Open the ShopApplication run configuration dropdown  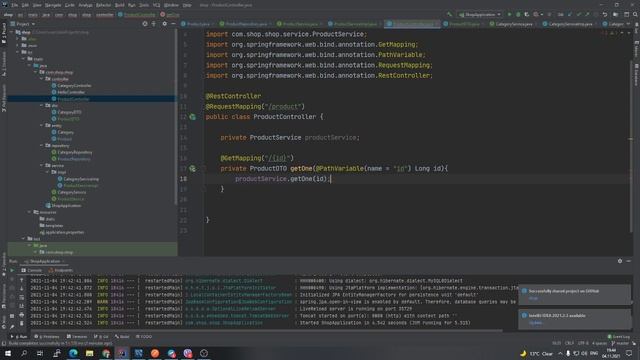[480, 15]
